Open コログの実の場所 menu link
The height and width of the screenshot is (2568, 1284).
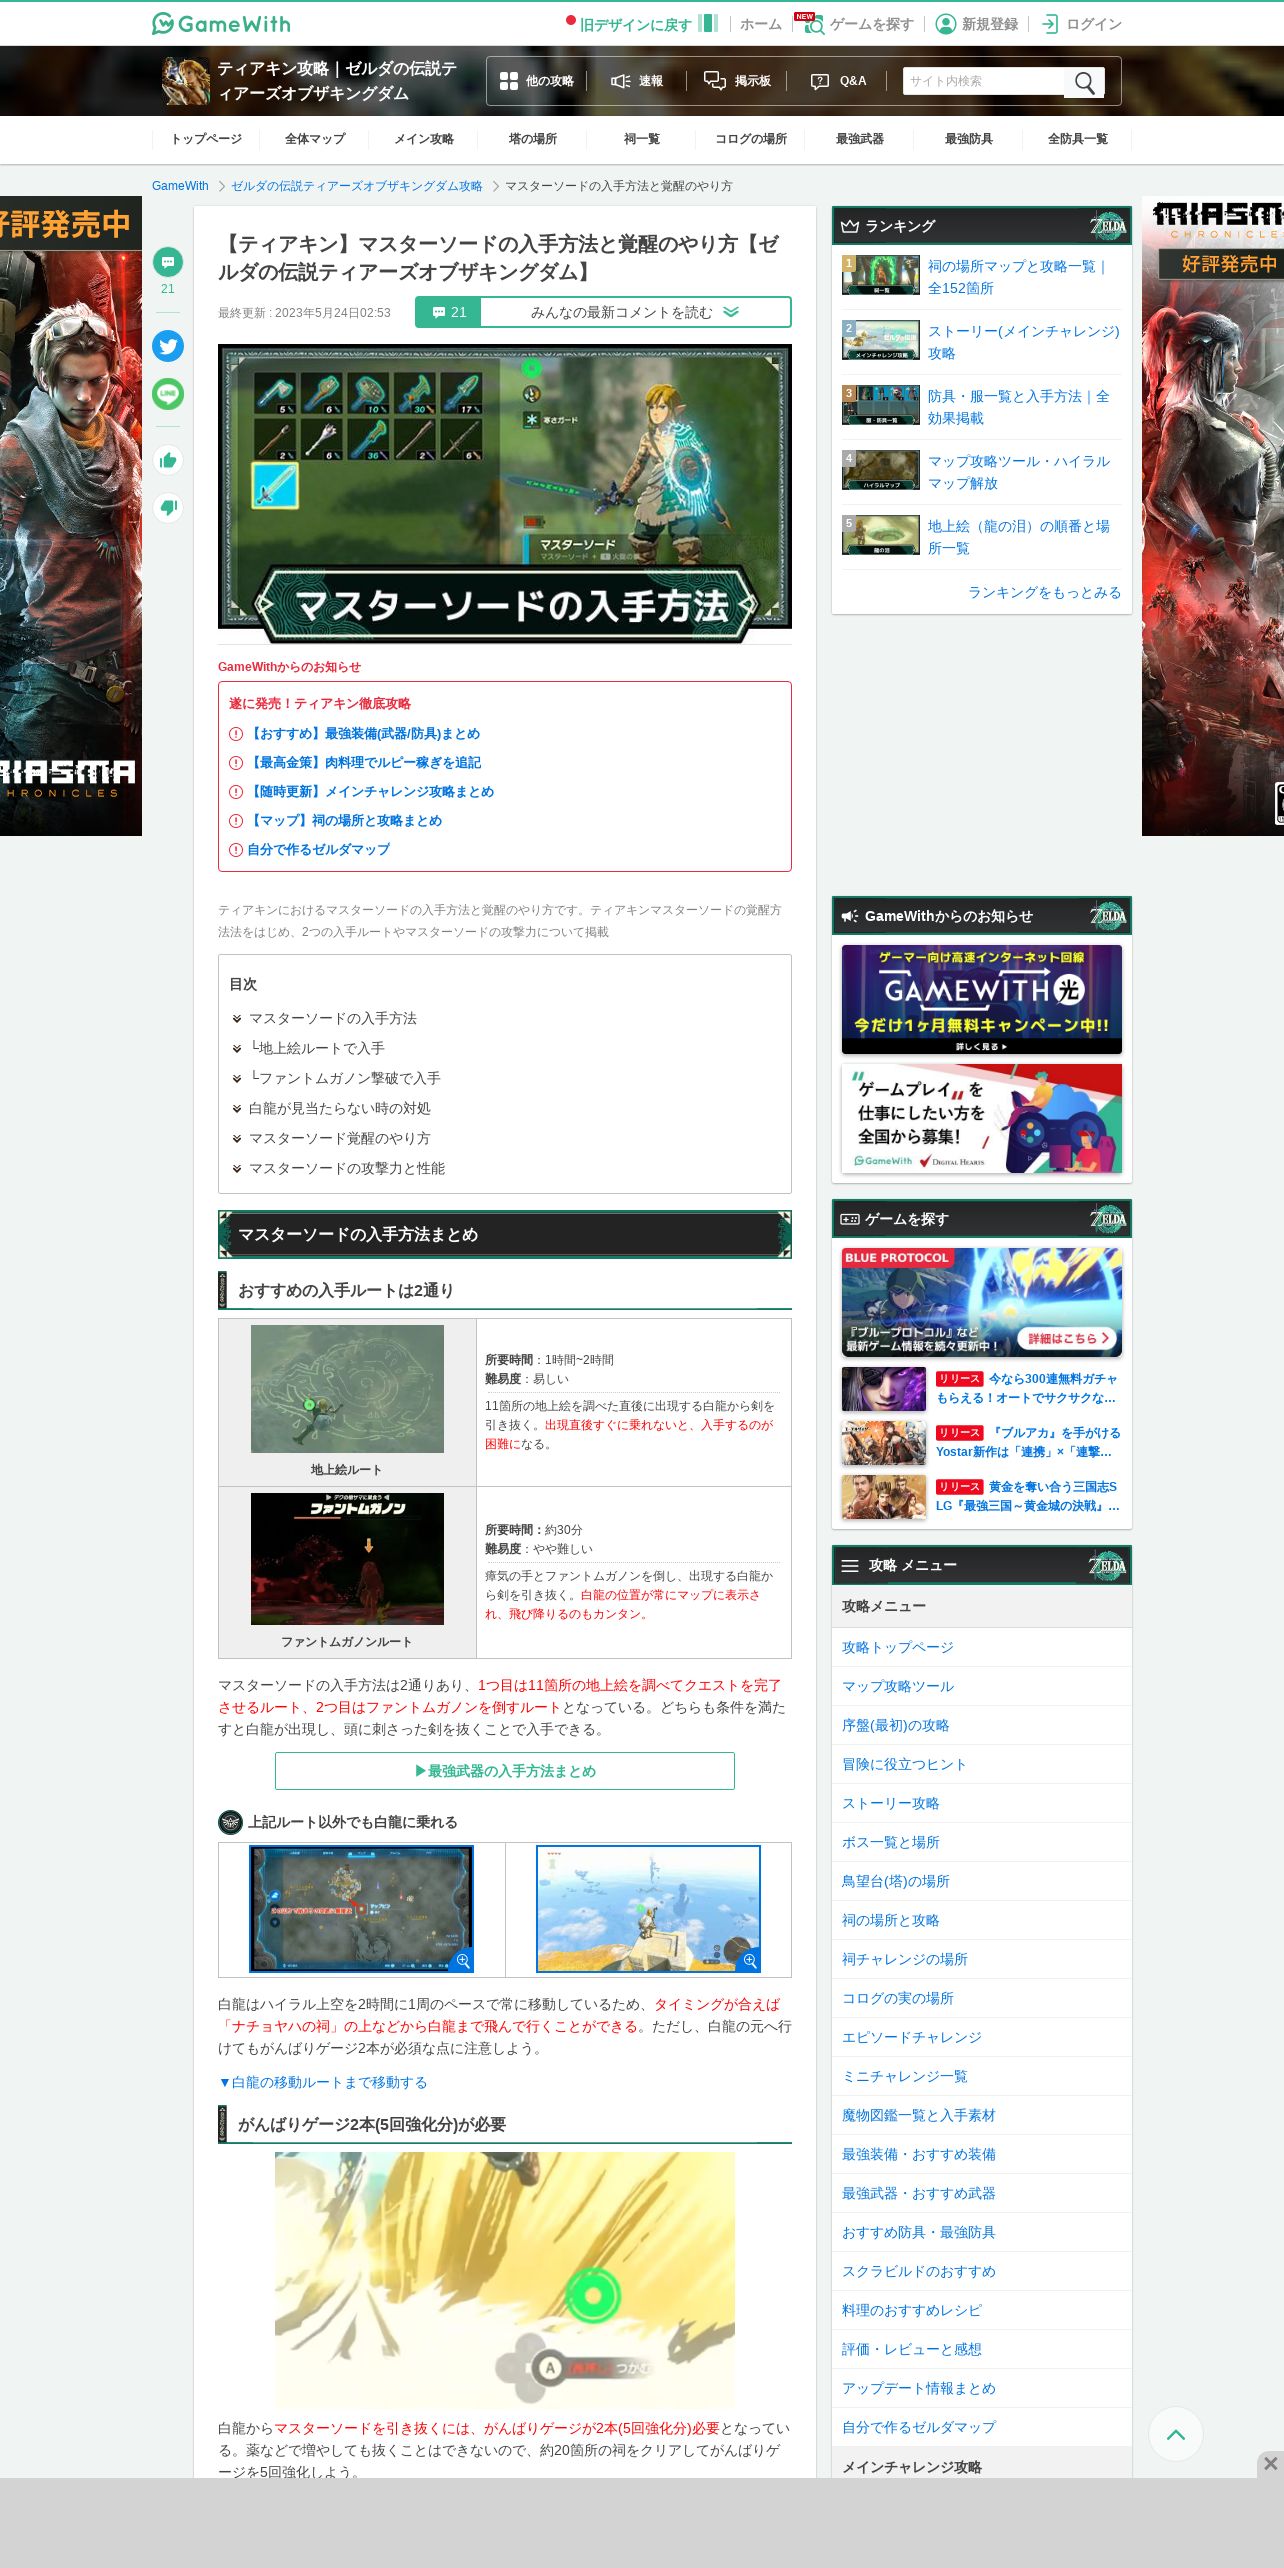coord(897,1998)
